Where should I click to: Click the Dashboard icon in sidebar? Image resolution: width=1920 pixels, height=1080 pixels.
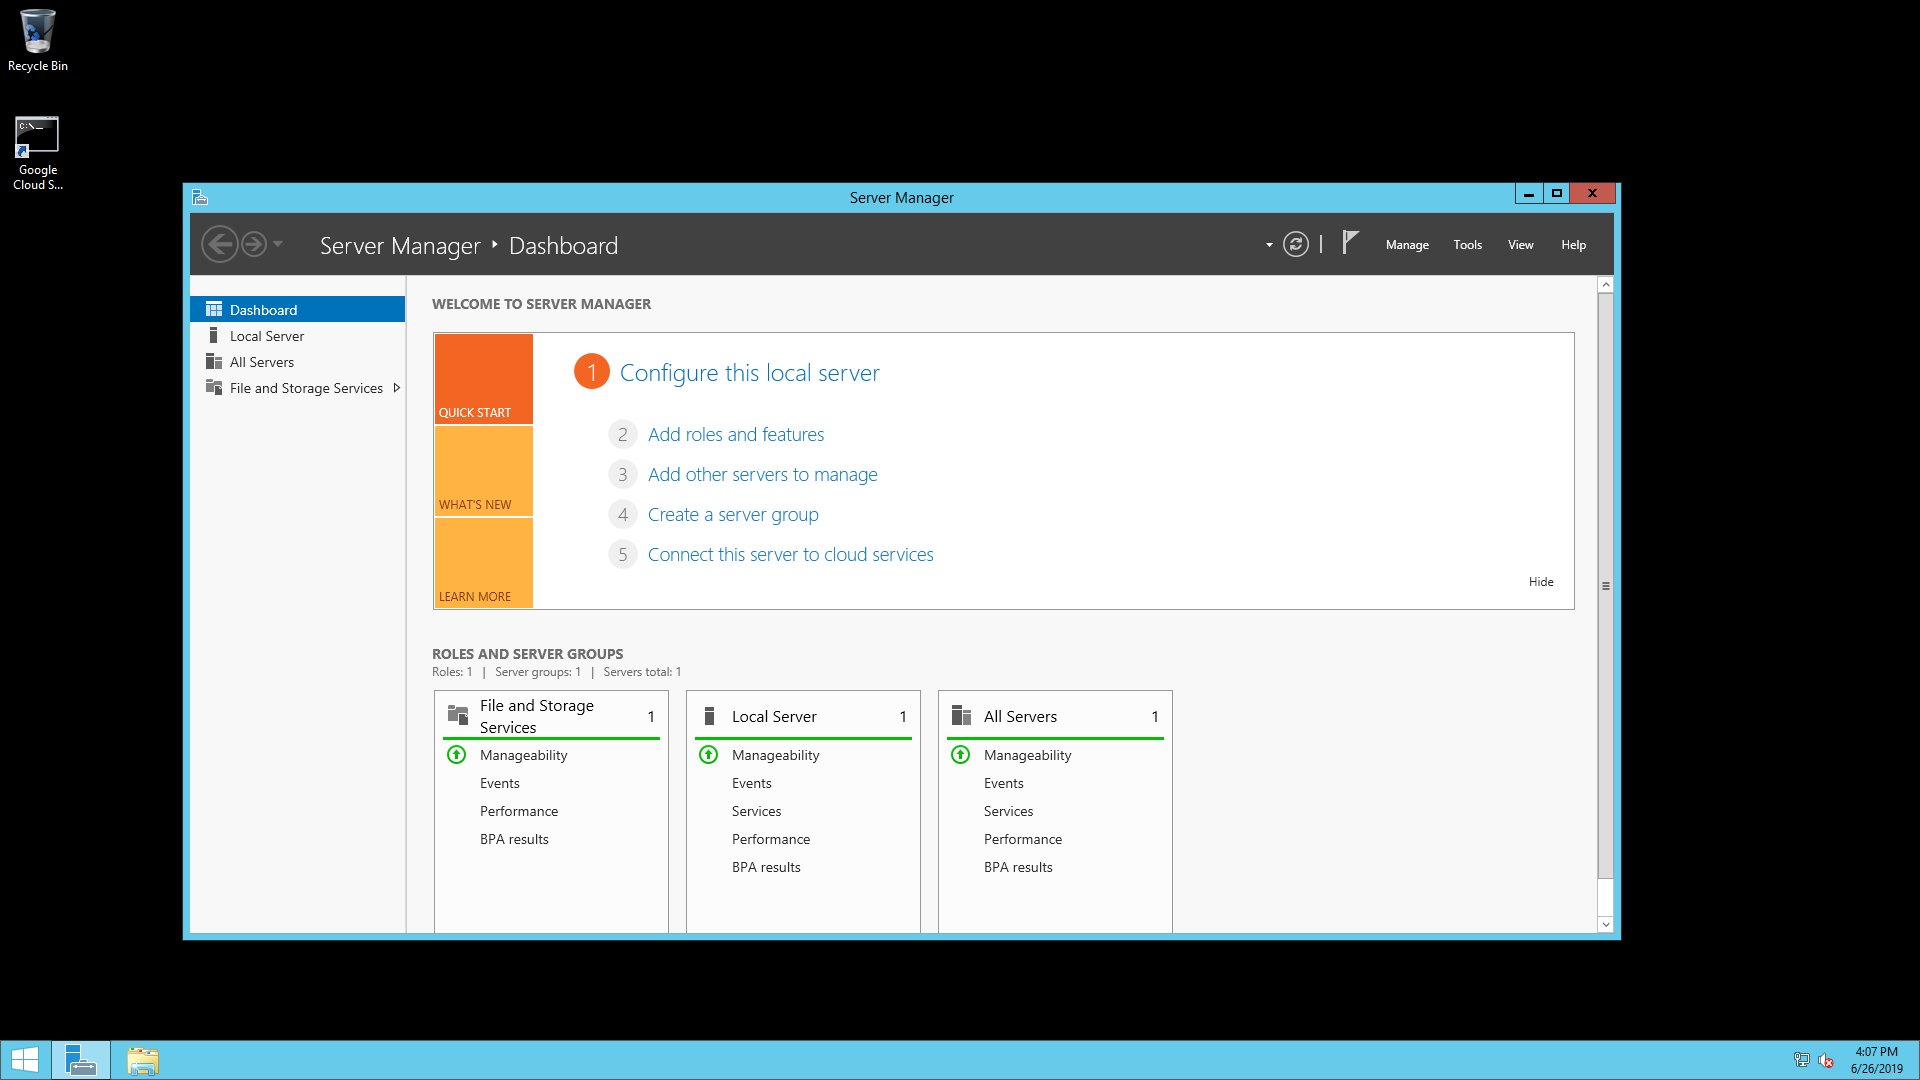point(215,309)
